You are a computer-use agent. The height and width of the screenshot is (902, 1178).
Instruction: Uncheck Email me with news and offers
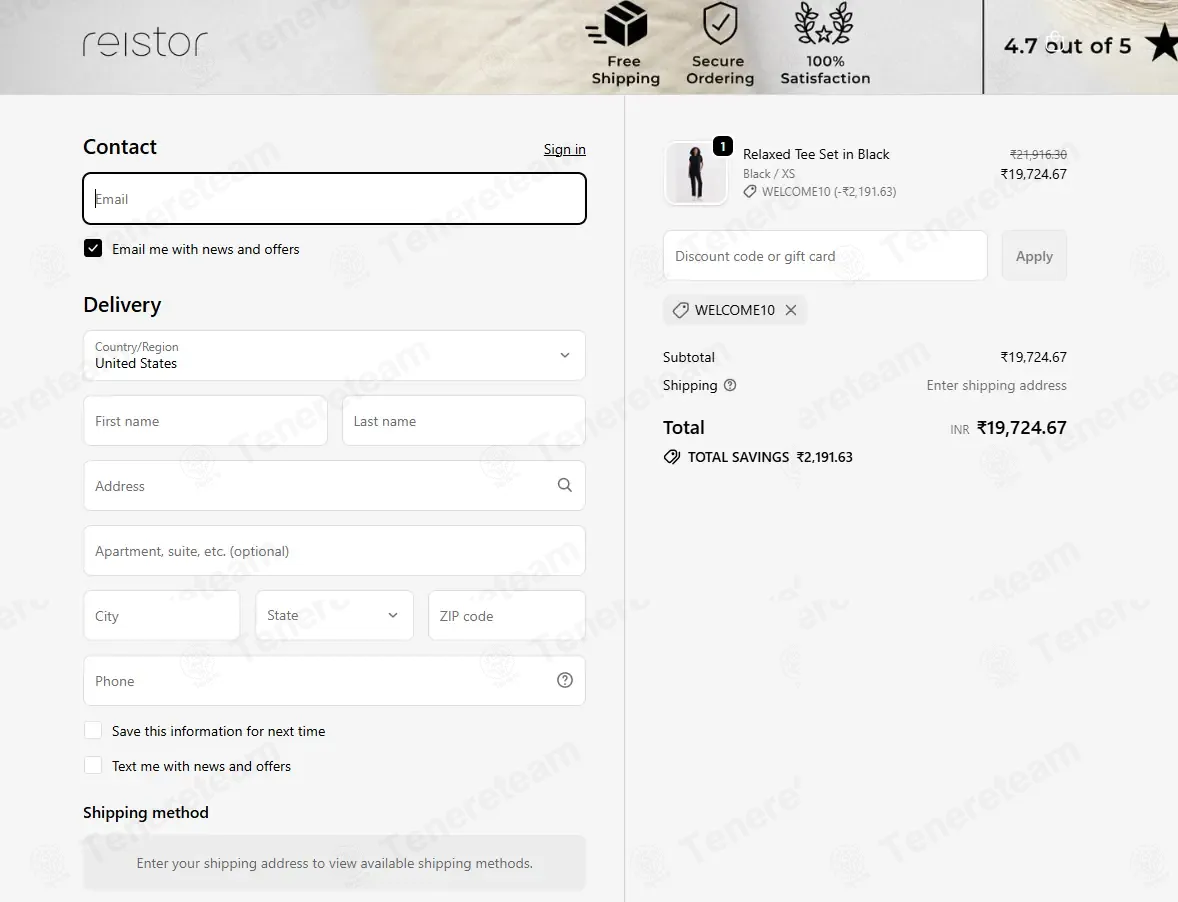[x=93, y=249]
